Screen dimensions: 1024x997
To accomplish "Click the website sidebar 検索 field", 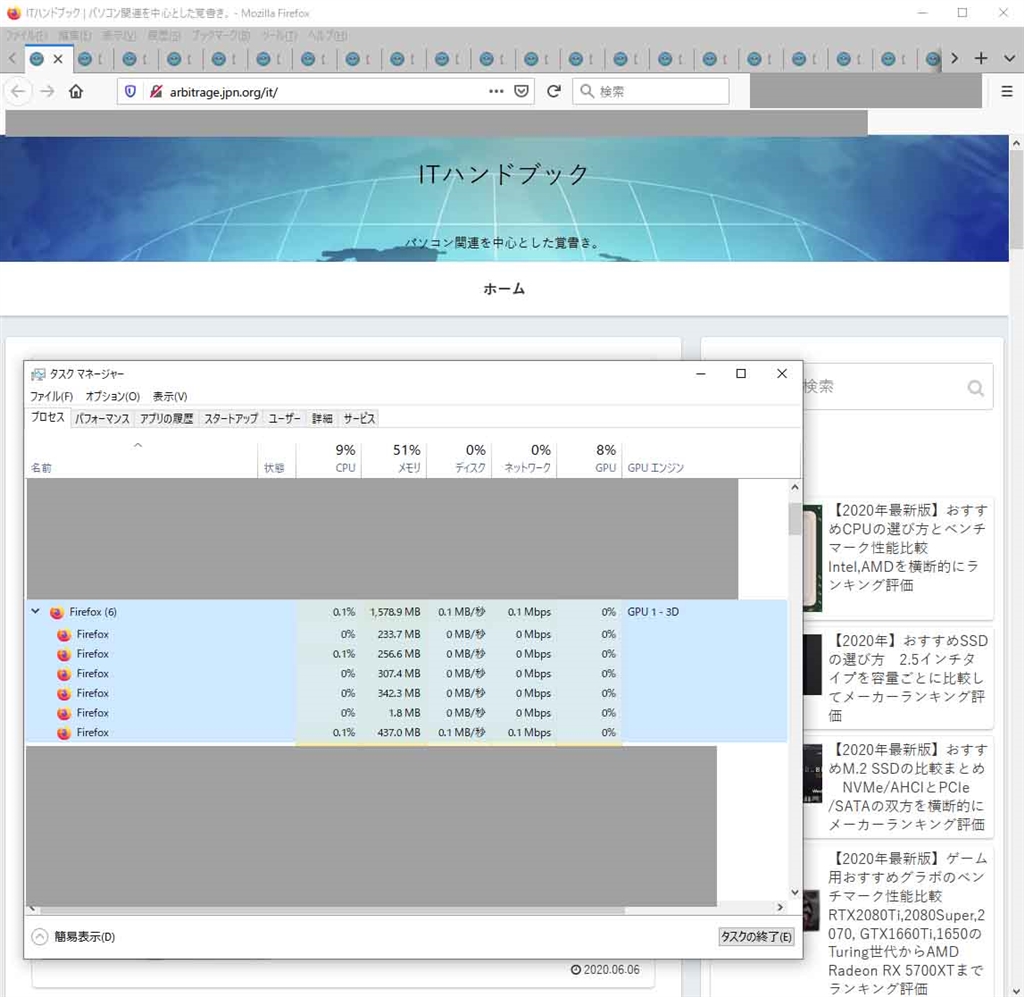I will (x=882, y=387).
